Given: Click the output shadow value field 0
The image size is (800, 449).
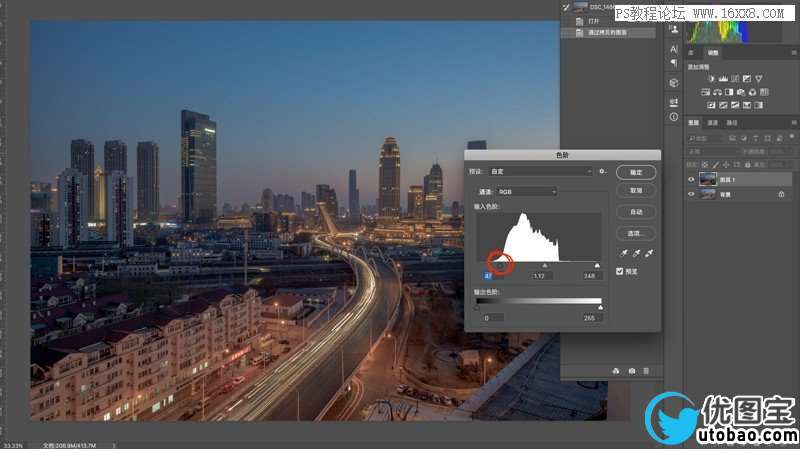Looking at the screenshot, I should tap(493, 317).
